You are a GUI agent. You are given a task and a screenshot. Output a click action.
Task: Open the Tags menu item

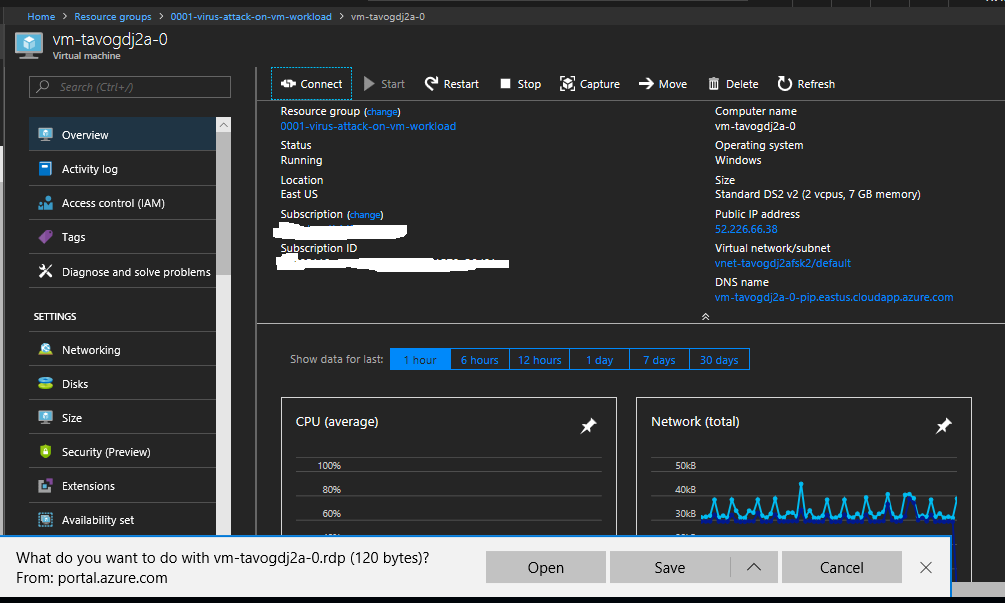122,236
